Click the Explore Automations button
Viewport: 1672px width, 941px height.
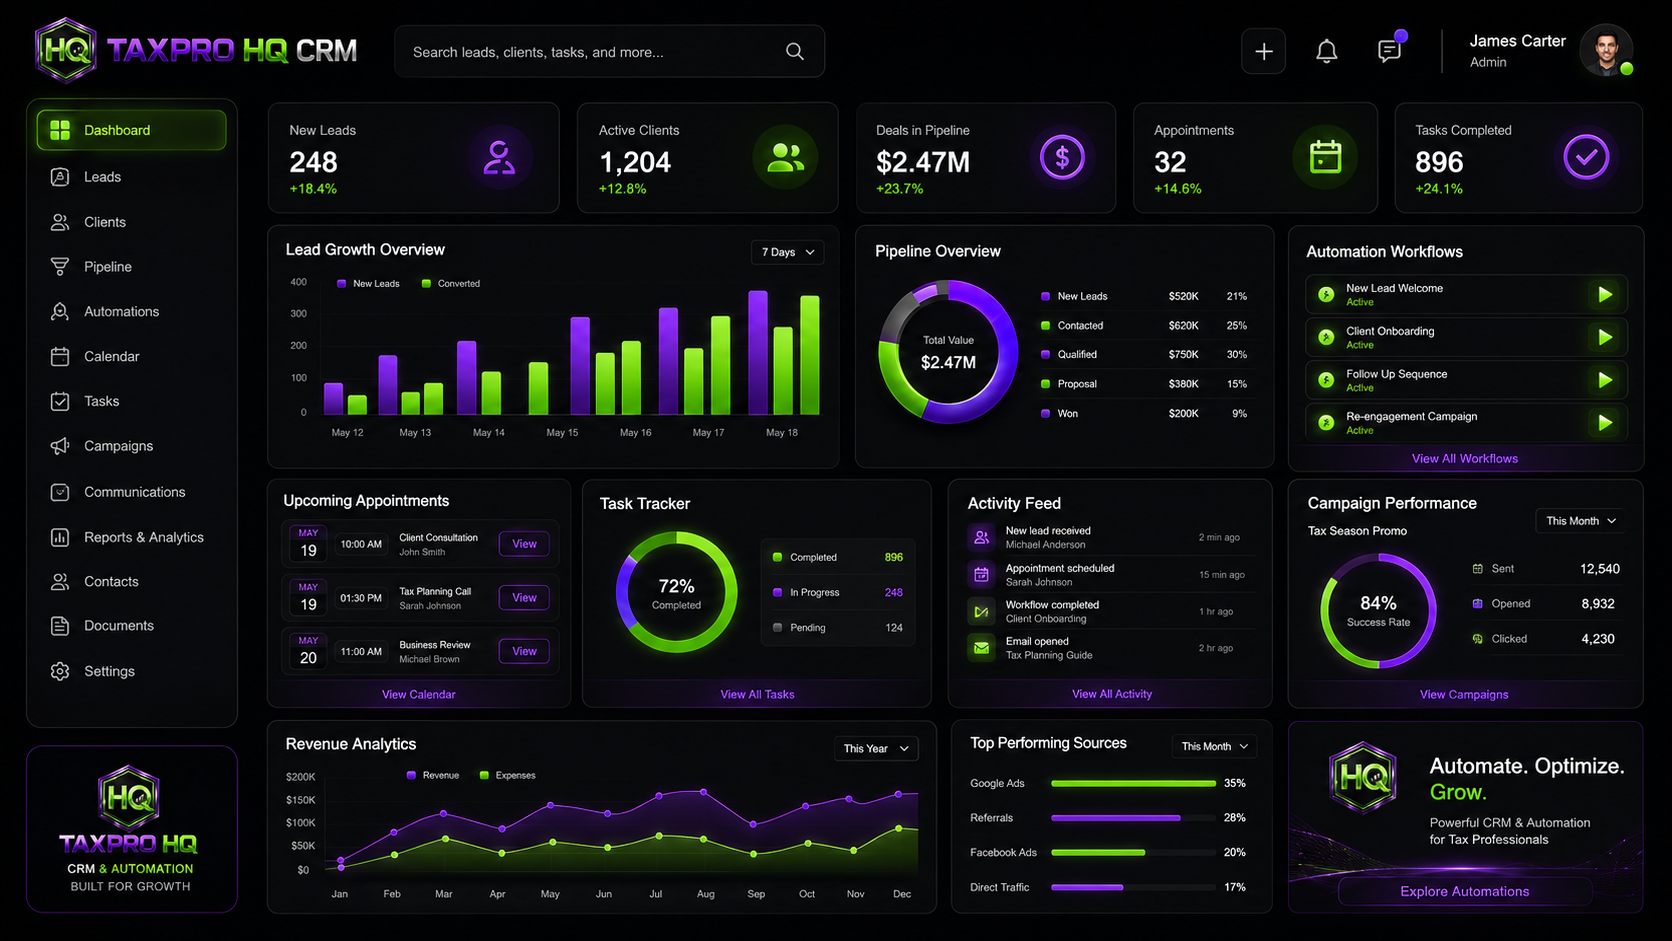pos(1464,891)
